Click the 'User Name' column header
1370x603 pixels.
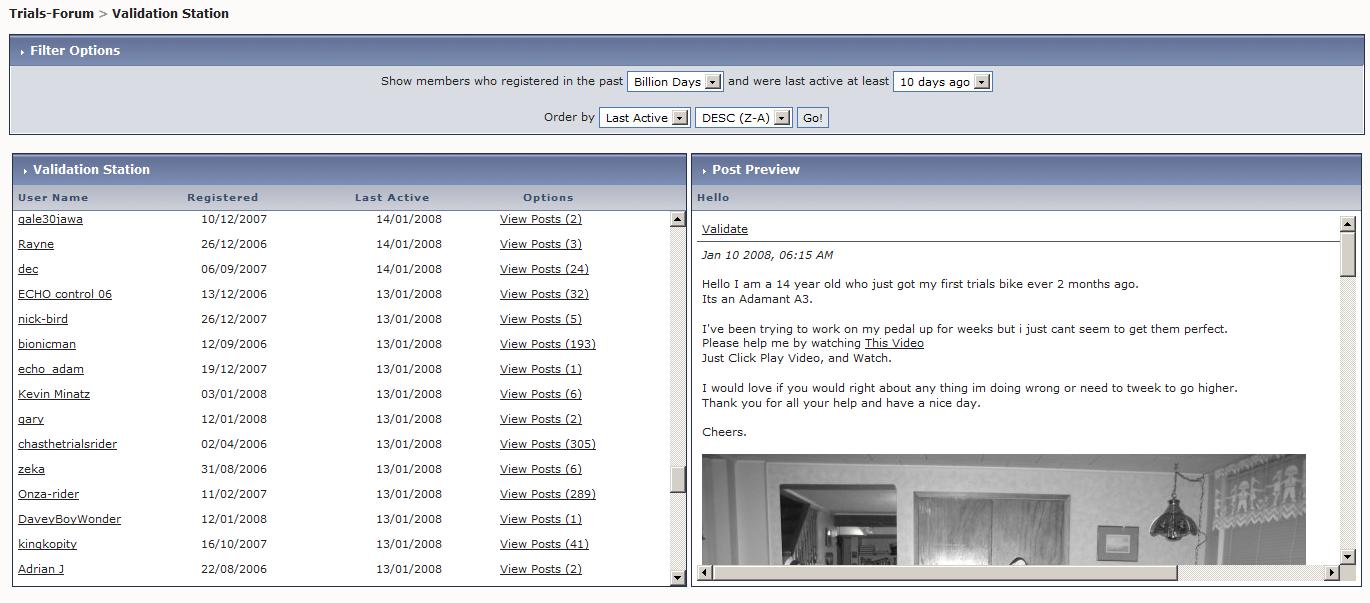pyautogui.click(x=53, y=198)
